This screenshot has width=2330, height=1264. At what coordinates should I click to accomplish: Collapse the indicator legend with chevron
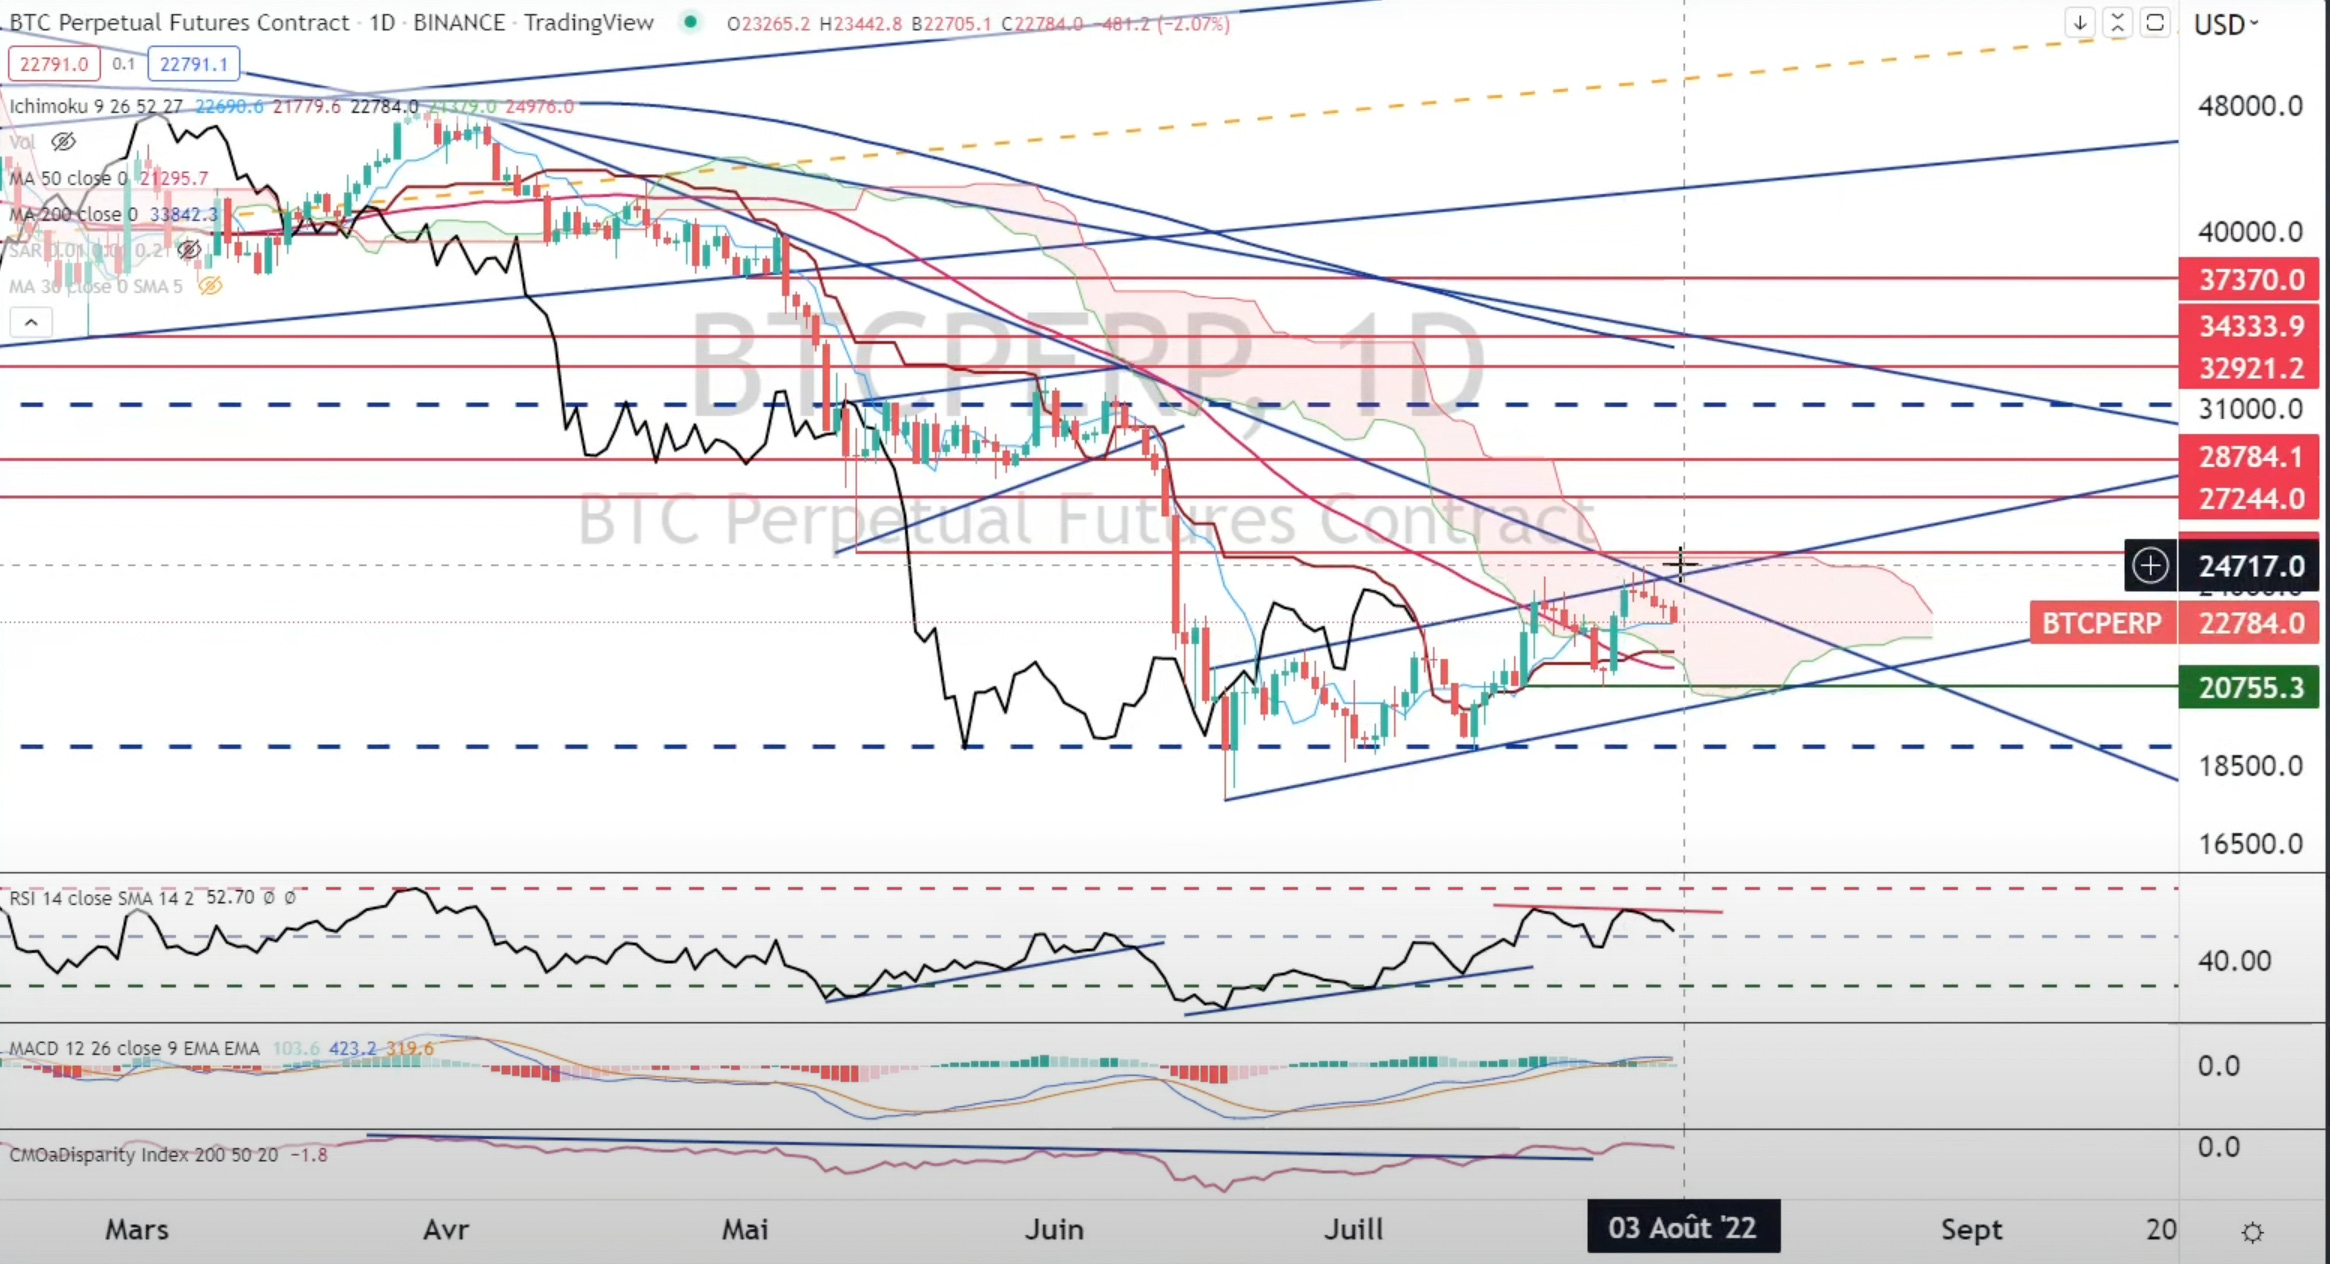(x=31, y=322)
